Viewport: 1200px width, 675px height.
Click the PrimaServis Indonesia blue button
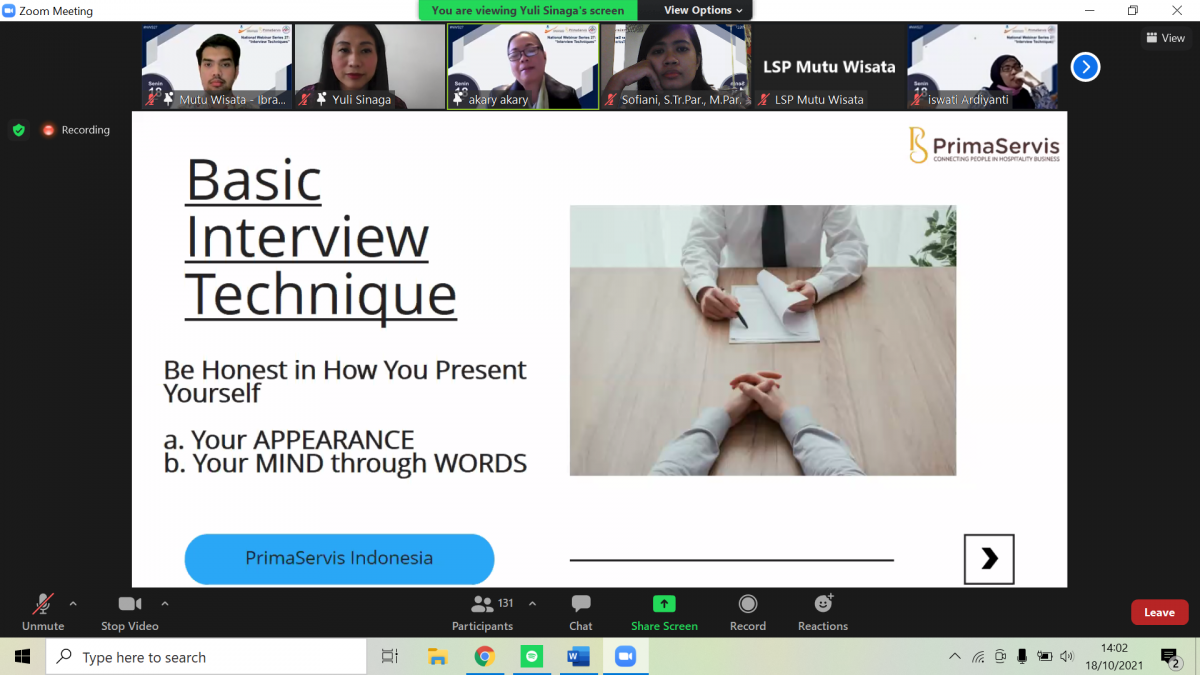point(339,558)
